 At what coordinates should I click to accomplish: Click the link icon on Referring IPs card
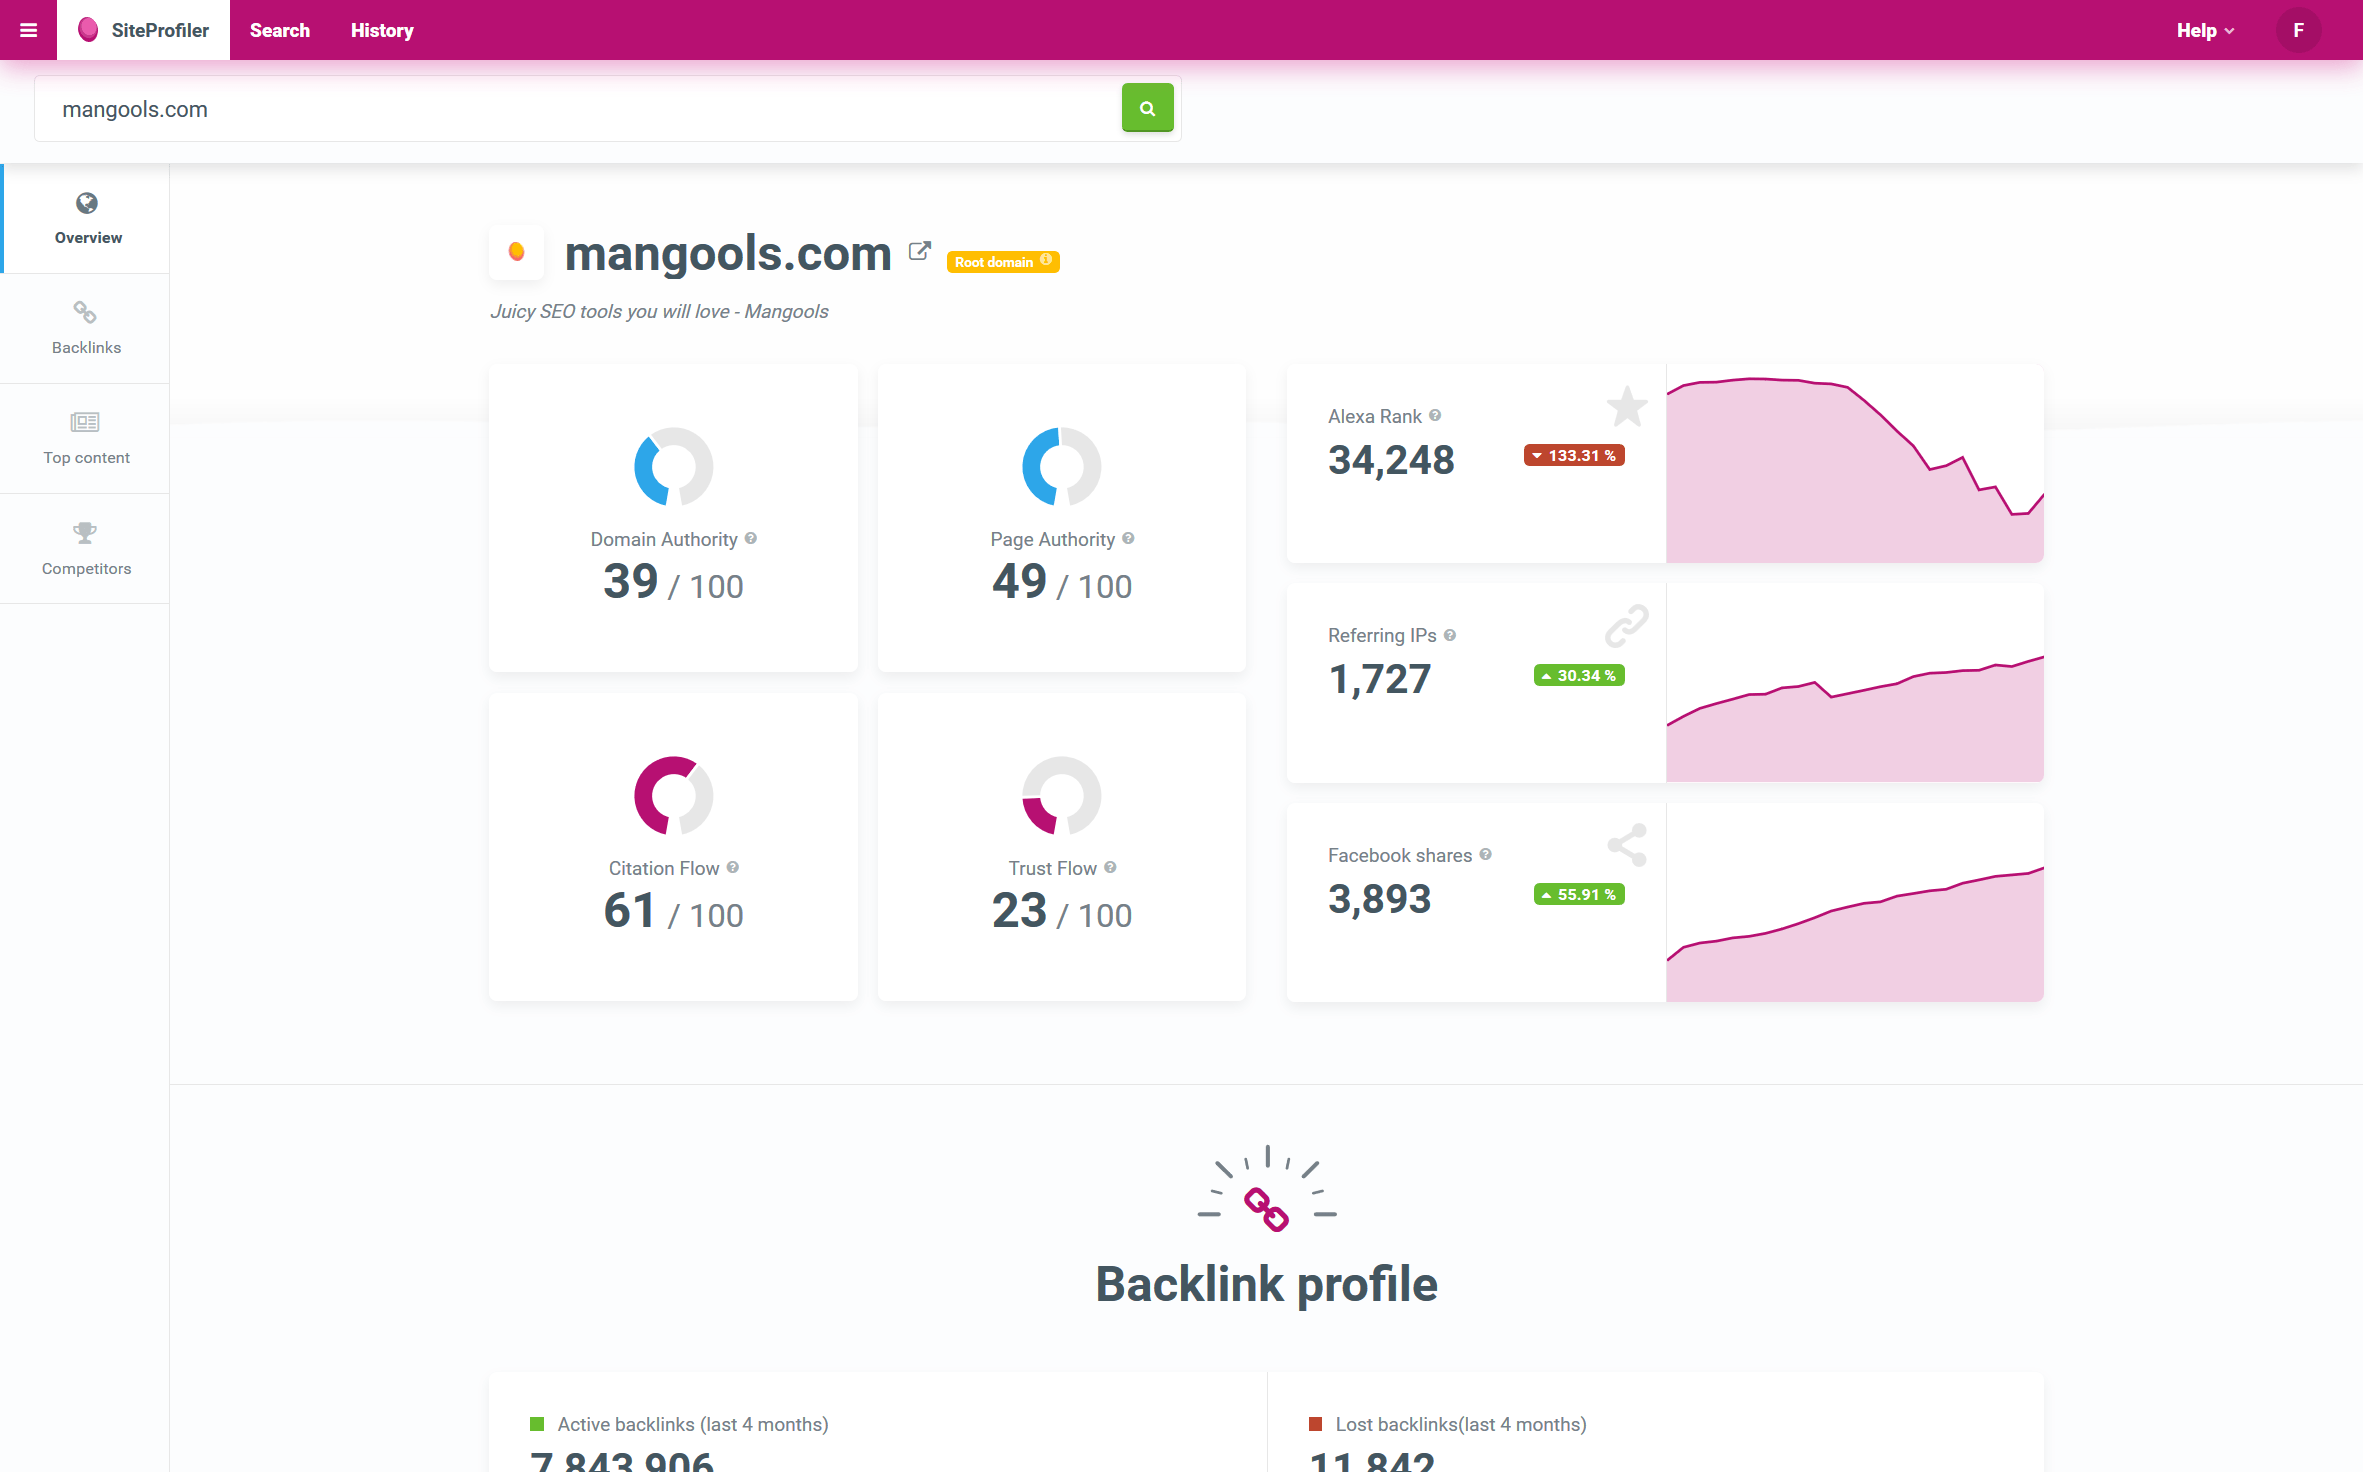click(1627, 625)
